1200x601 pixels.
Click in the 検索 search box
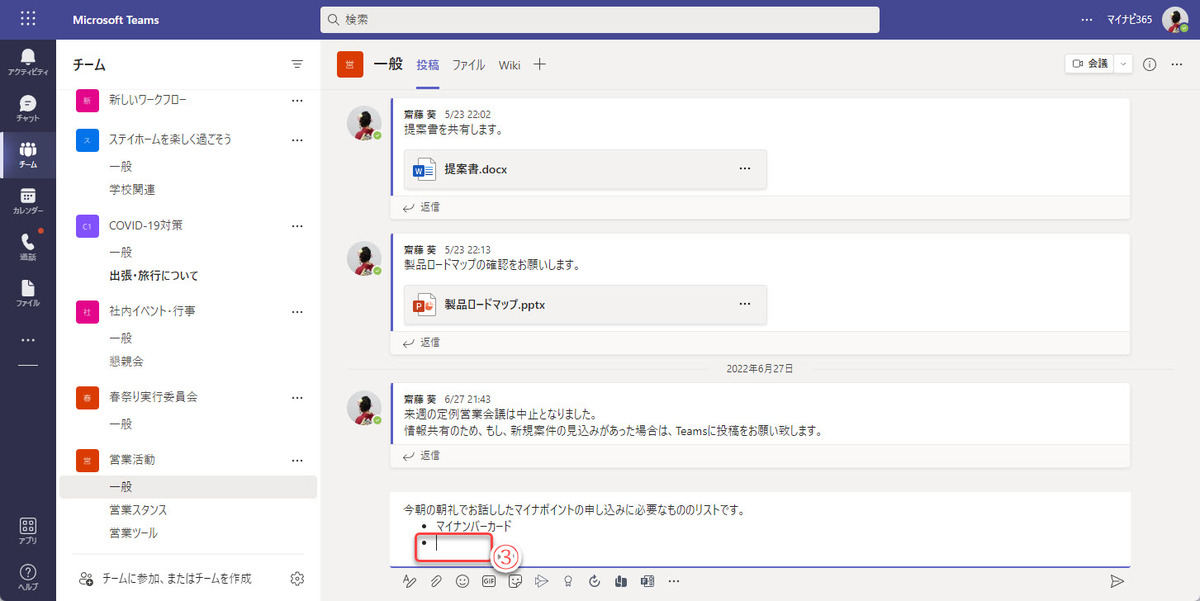click(x=600, y=20)
